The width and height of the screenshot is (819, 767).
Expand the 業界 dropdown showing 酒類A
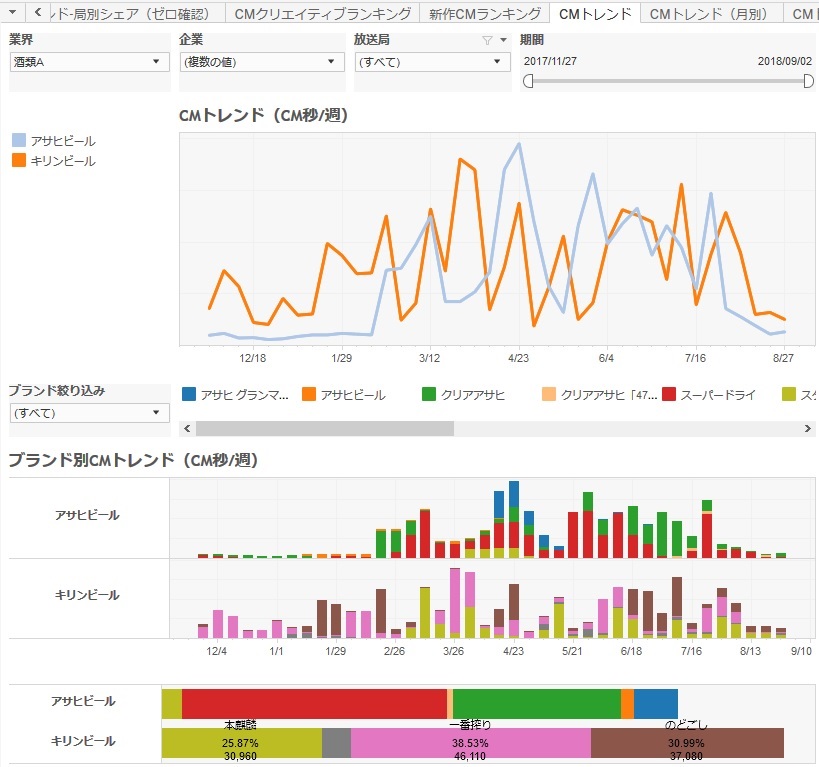[x=89, y=62]
